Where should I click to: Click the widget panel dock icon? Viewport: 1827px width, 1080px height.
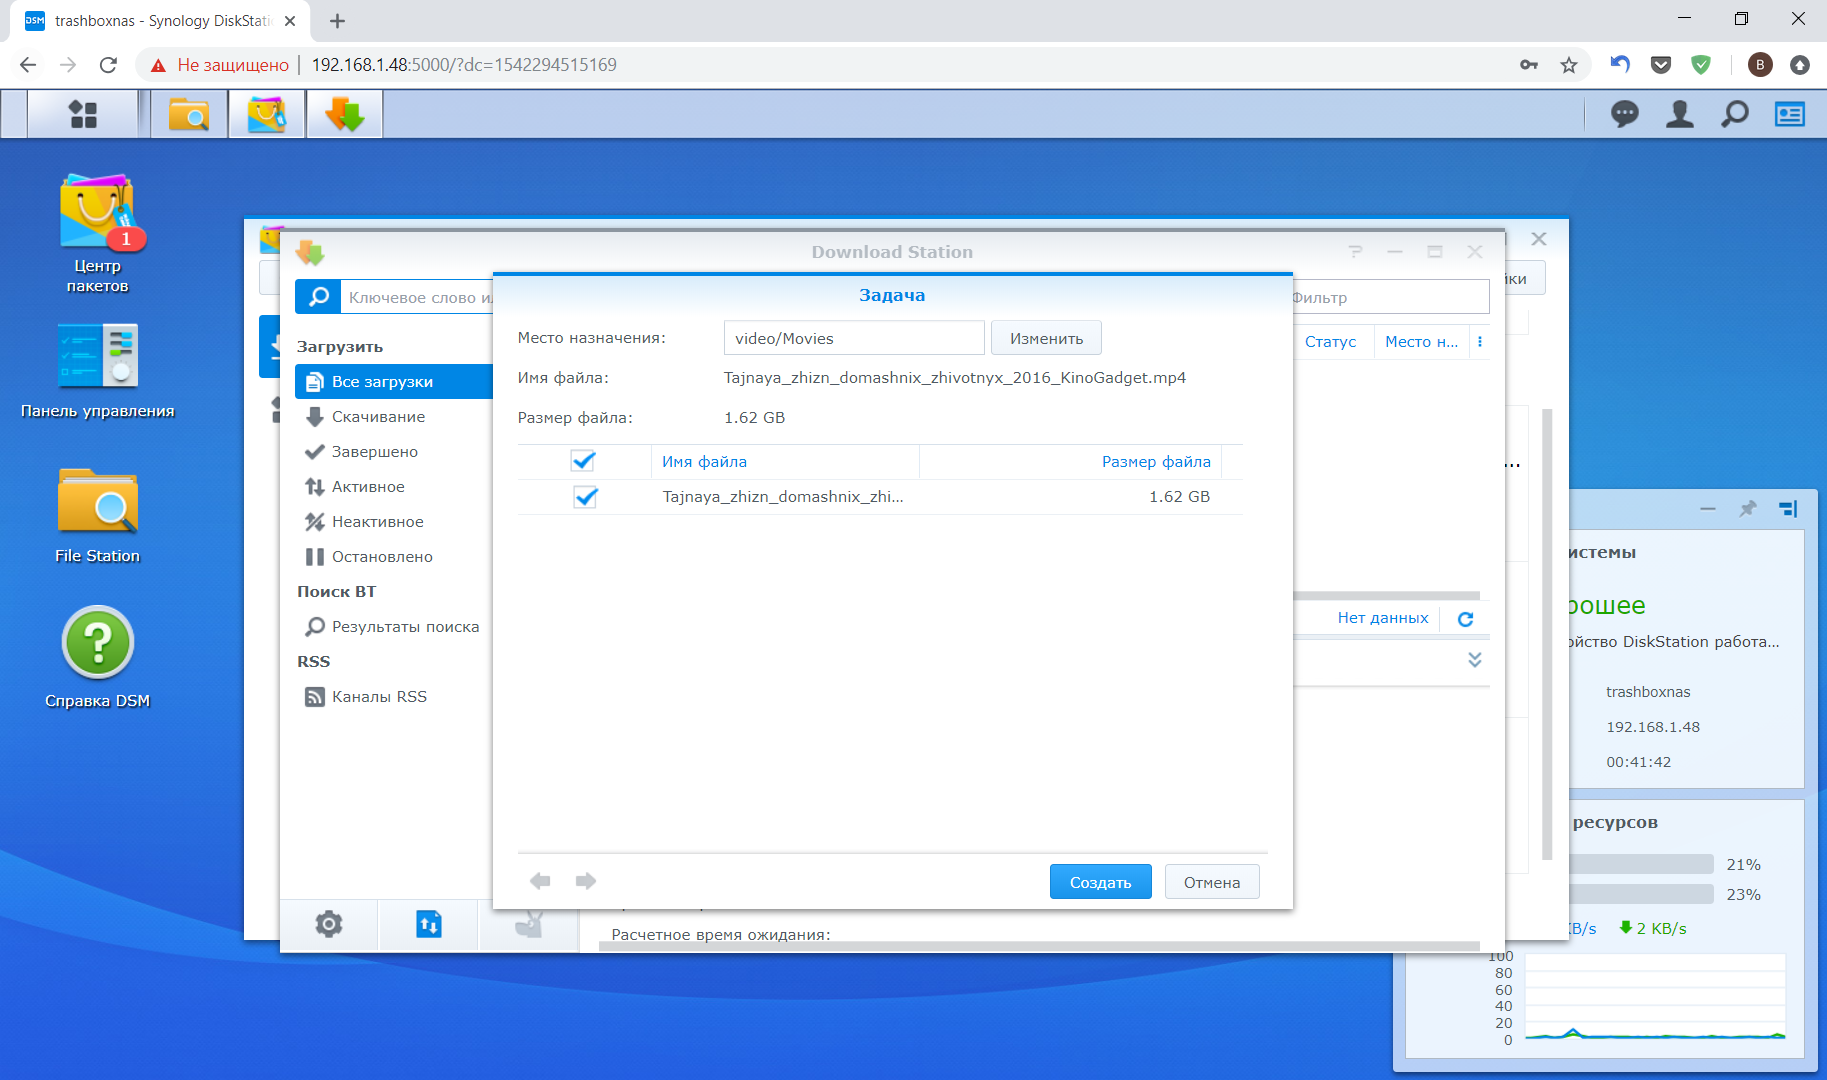(x=1788, y=509)
